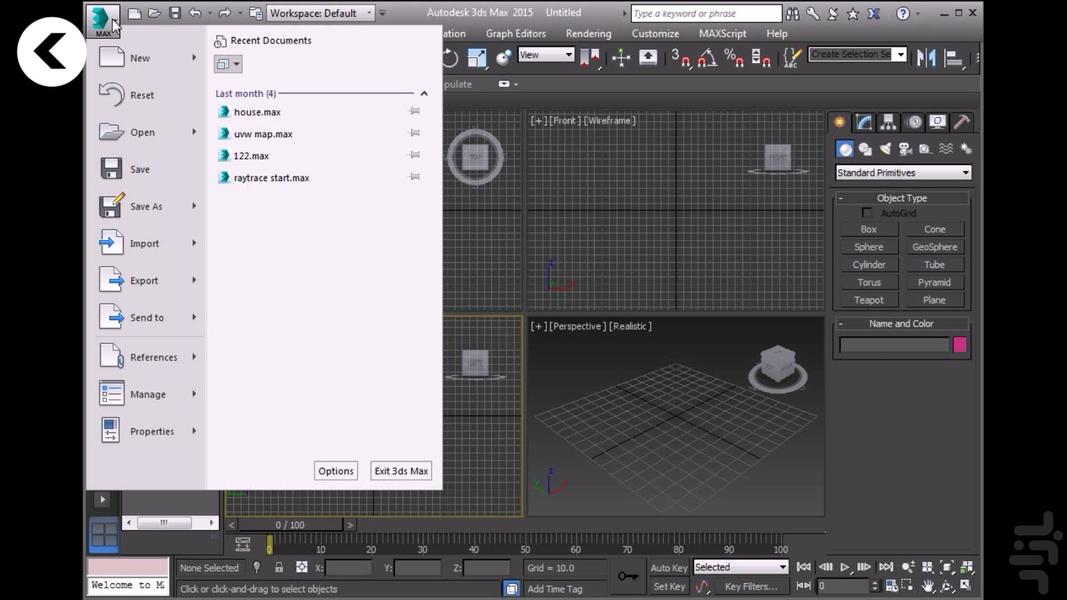
Task: Open the Rendering menu
Action: click(x=588, y=33)
